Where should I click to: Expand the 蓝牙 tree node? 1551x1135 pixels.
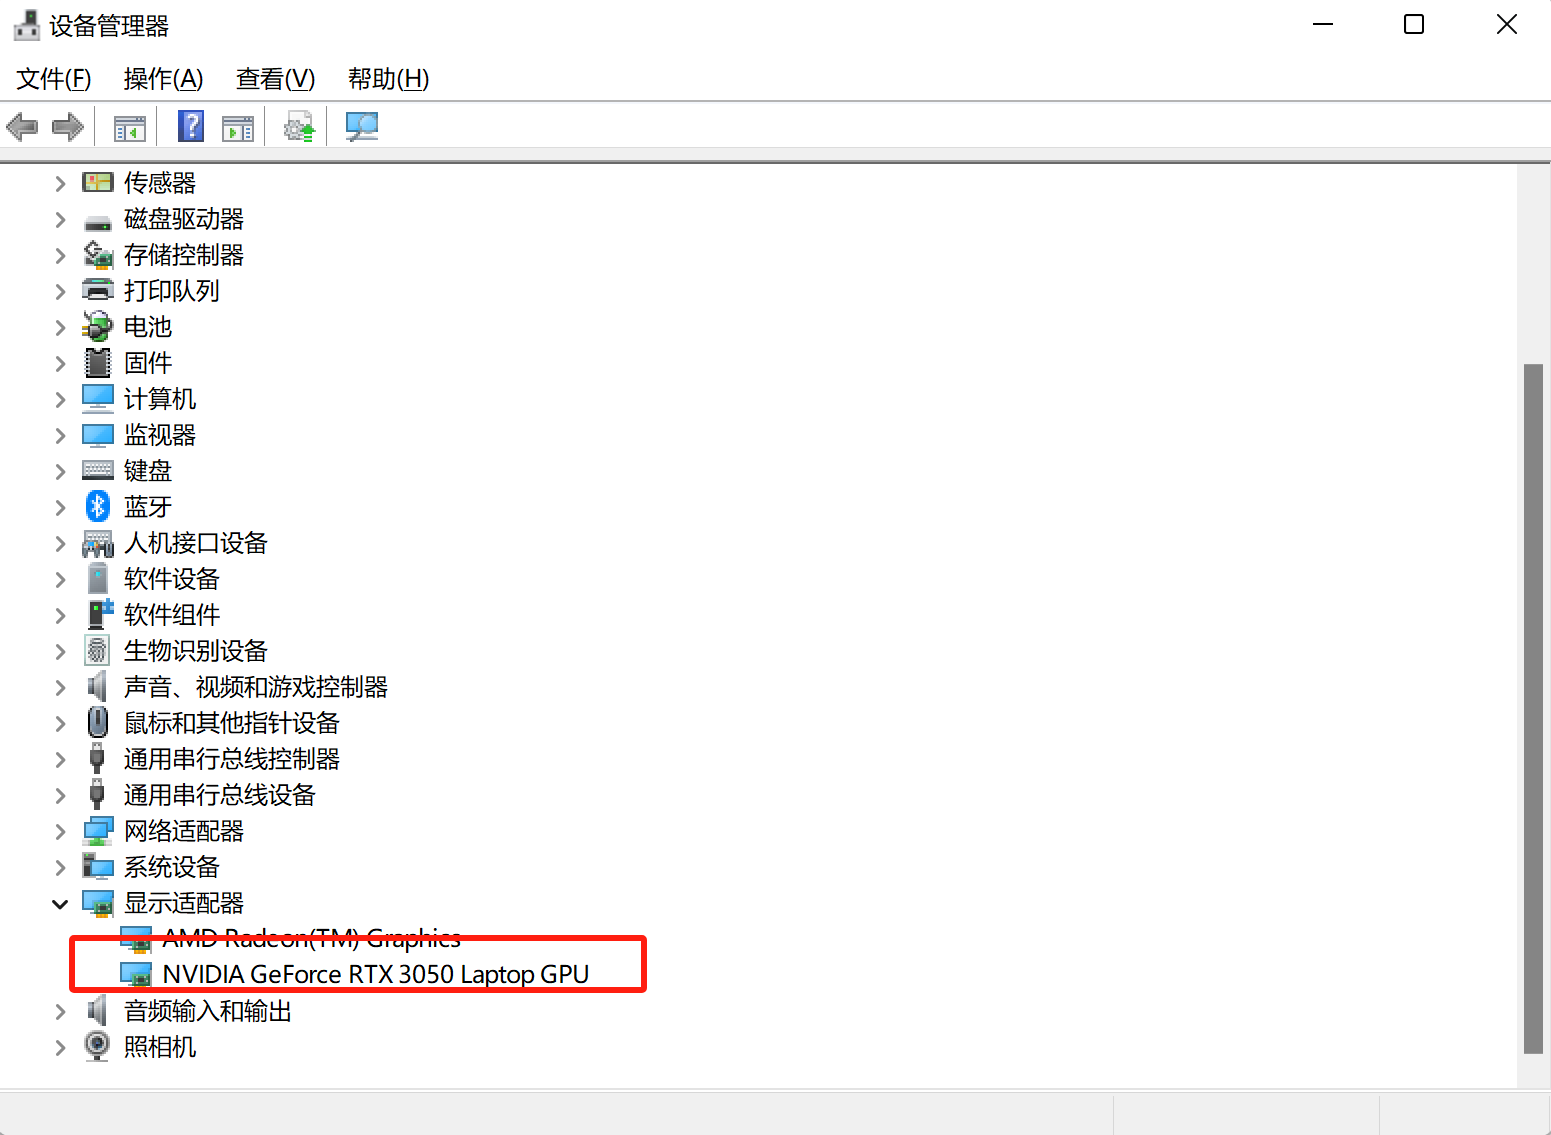point(60,507)
